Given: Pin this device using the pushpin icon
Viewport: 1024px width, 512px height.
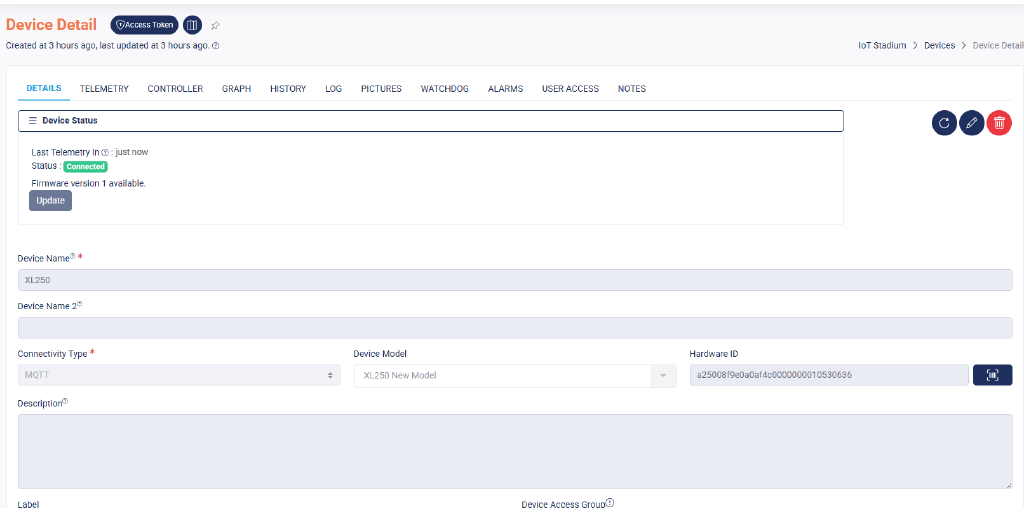Looking at the screenshot, I should [215, 25].
